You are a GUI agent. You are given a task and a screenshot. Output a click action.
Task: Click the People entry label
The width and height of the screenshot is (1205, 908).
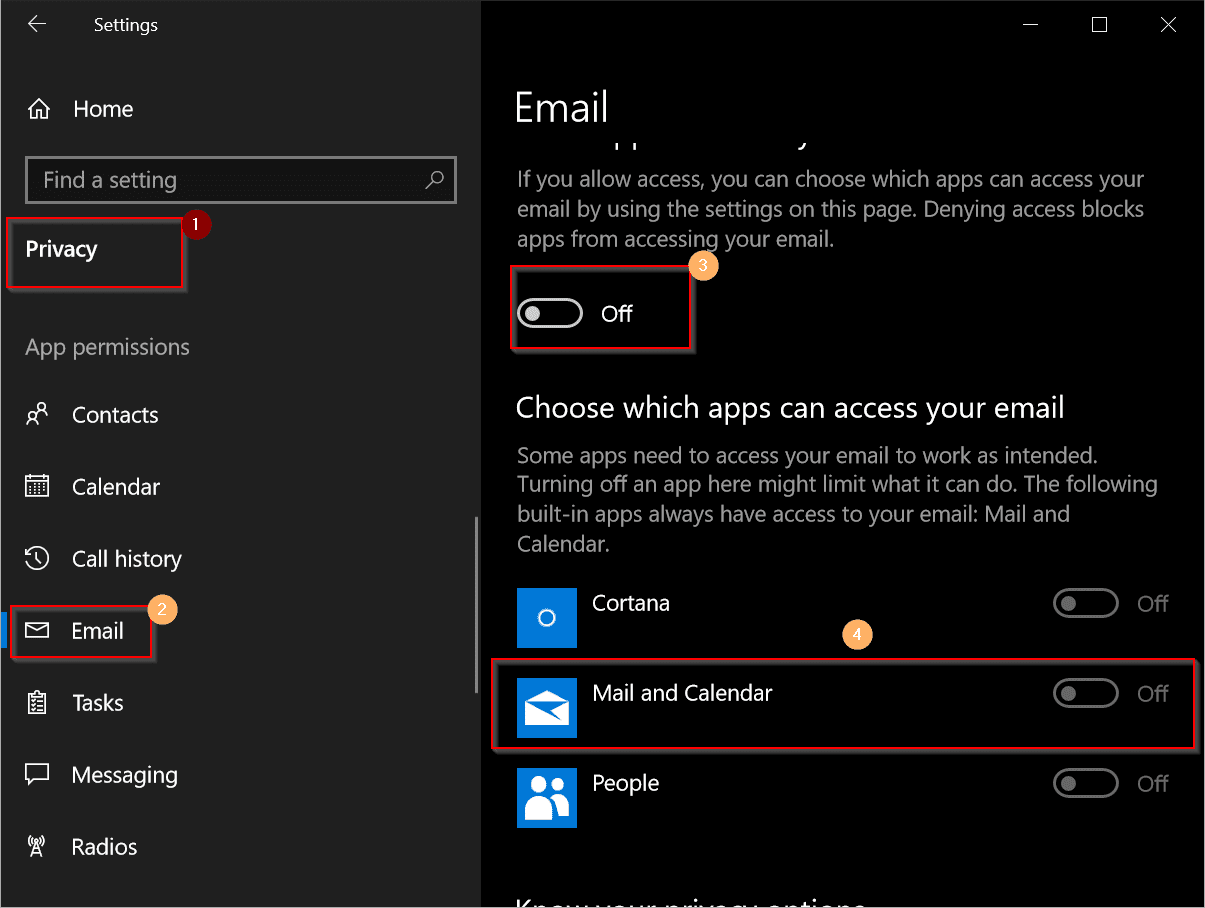pyautogui.click(x=625, y=783)
